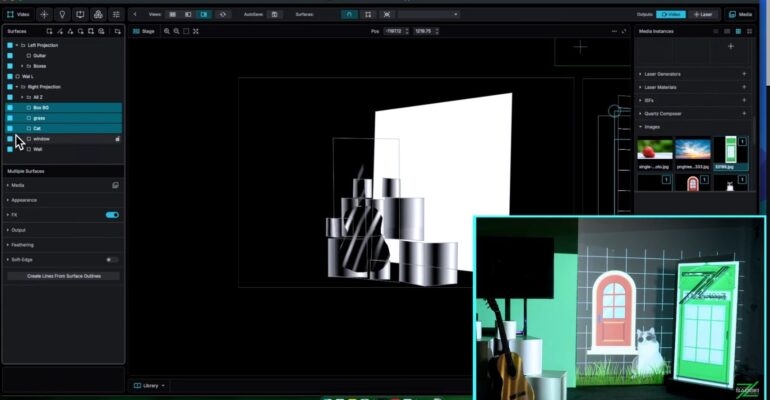The height and width of the screenshot is (400, 770).
Task: Select the dual-pane view layout icon
Action: [x=172, y=14]
